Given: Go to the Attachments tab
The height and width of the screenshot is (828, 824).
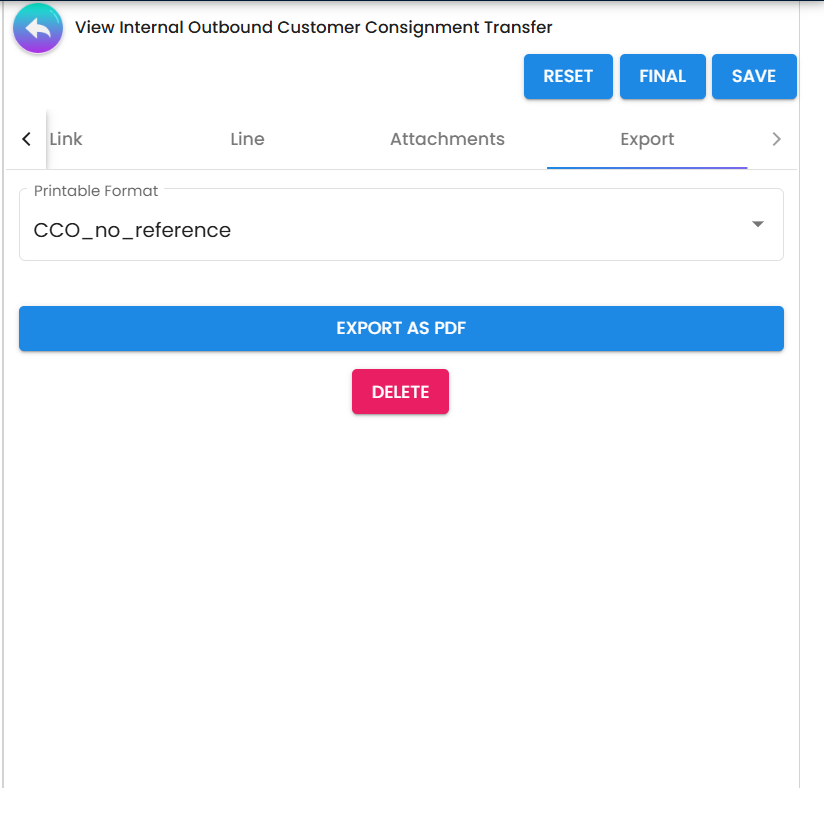Looking at the screenshot, I should [447, 140].
